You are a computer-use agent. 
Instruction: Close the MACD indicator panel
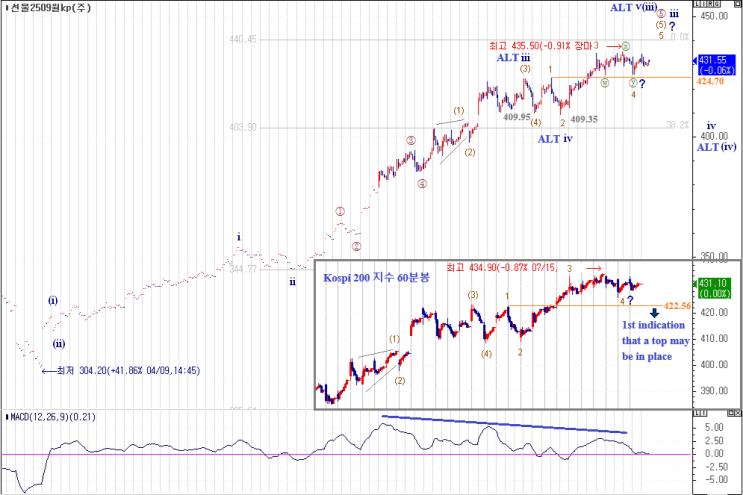point(738,413)
